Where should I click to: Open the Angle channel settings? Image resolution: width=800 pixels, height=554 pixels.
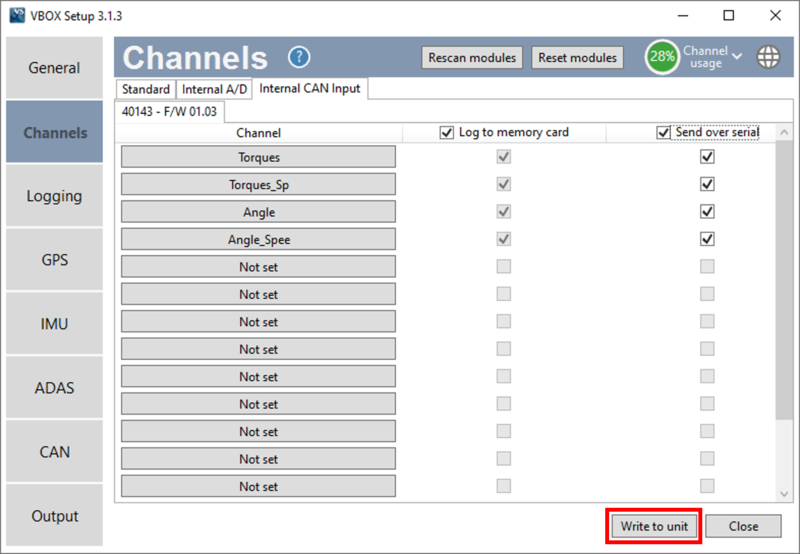click(258, 212)
